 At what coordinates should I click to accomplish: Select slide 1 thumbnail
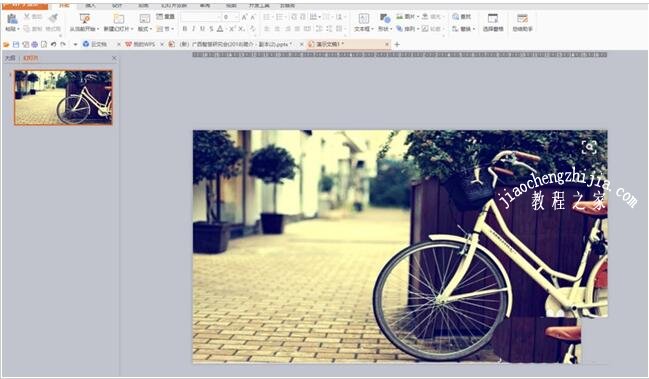pyautogui.click(x=63, y=98)
